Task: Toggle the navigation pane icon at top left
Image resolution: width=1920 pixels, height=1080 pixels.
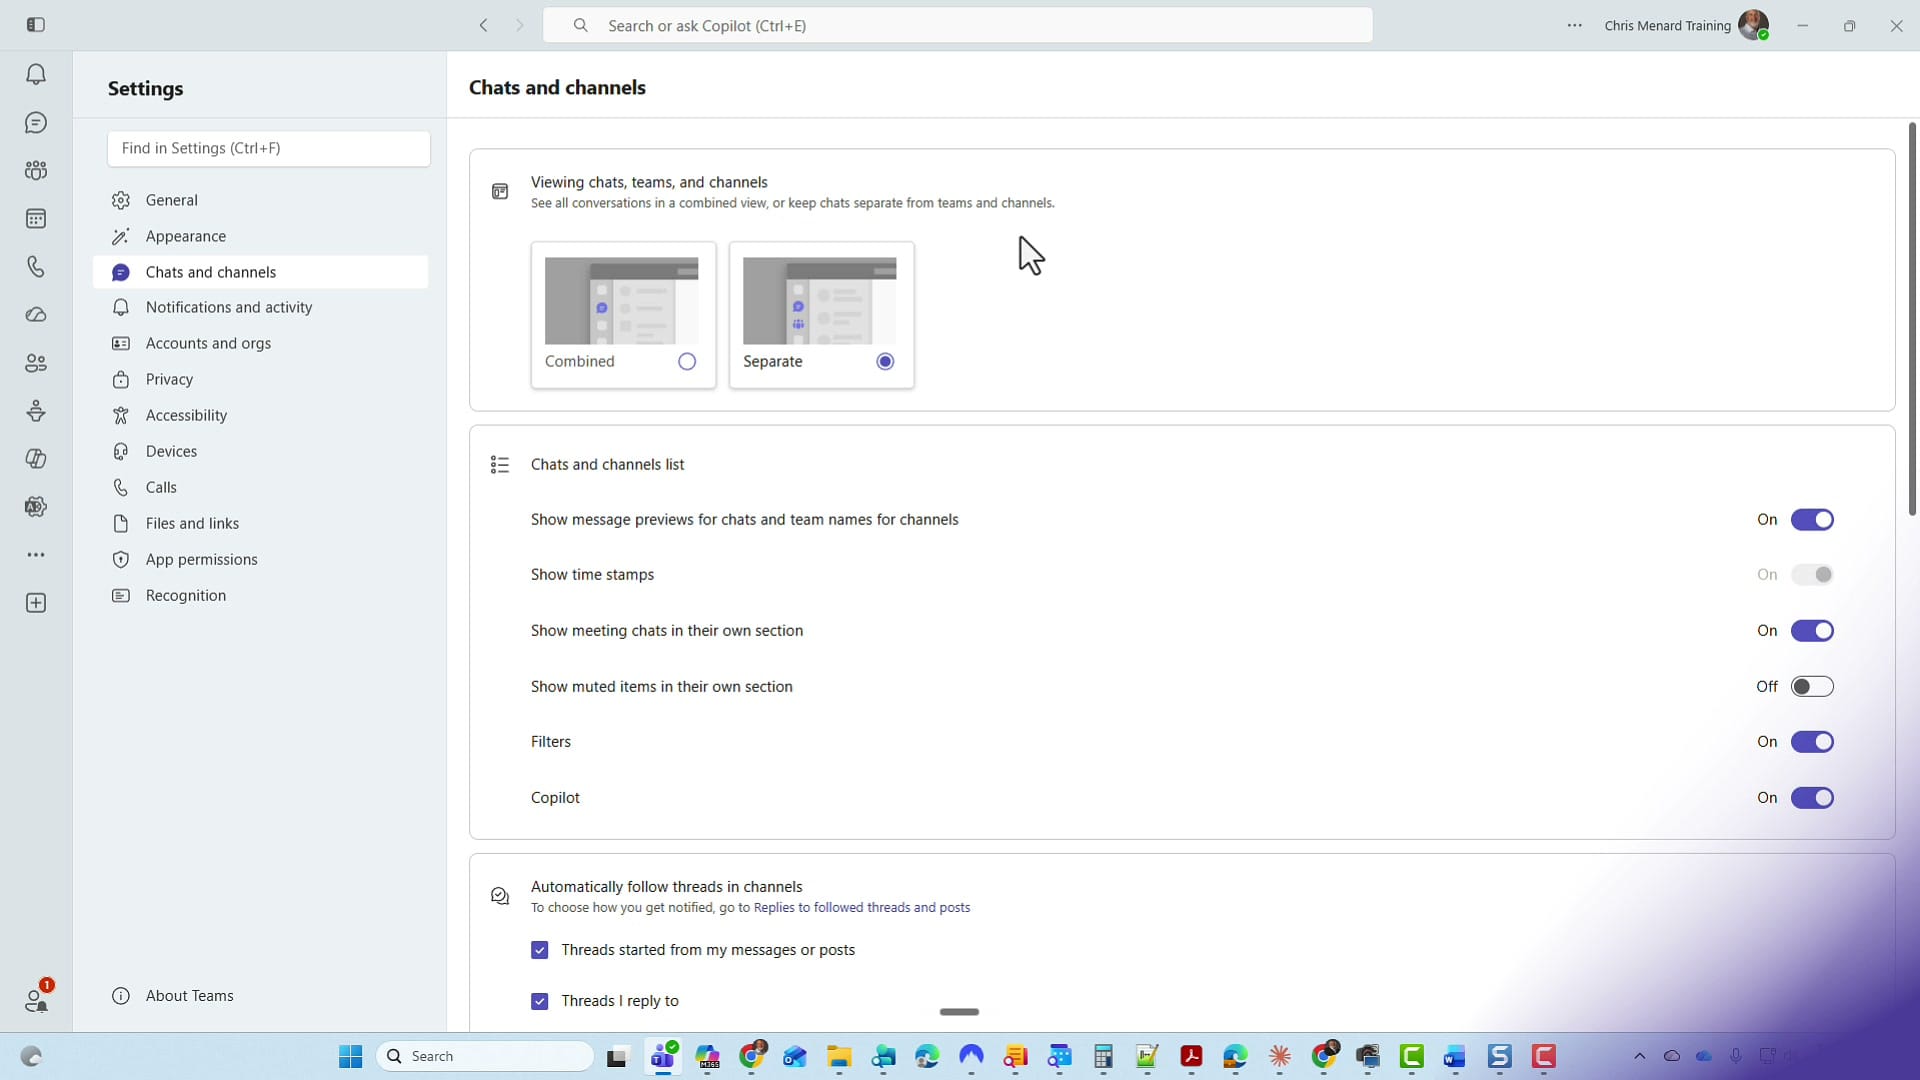Action: [x=36, y=25]
